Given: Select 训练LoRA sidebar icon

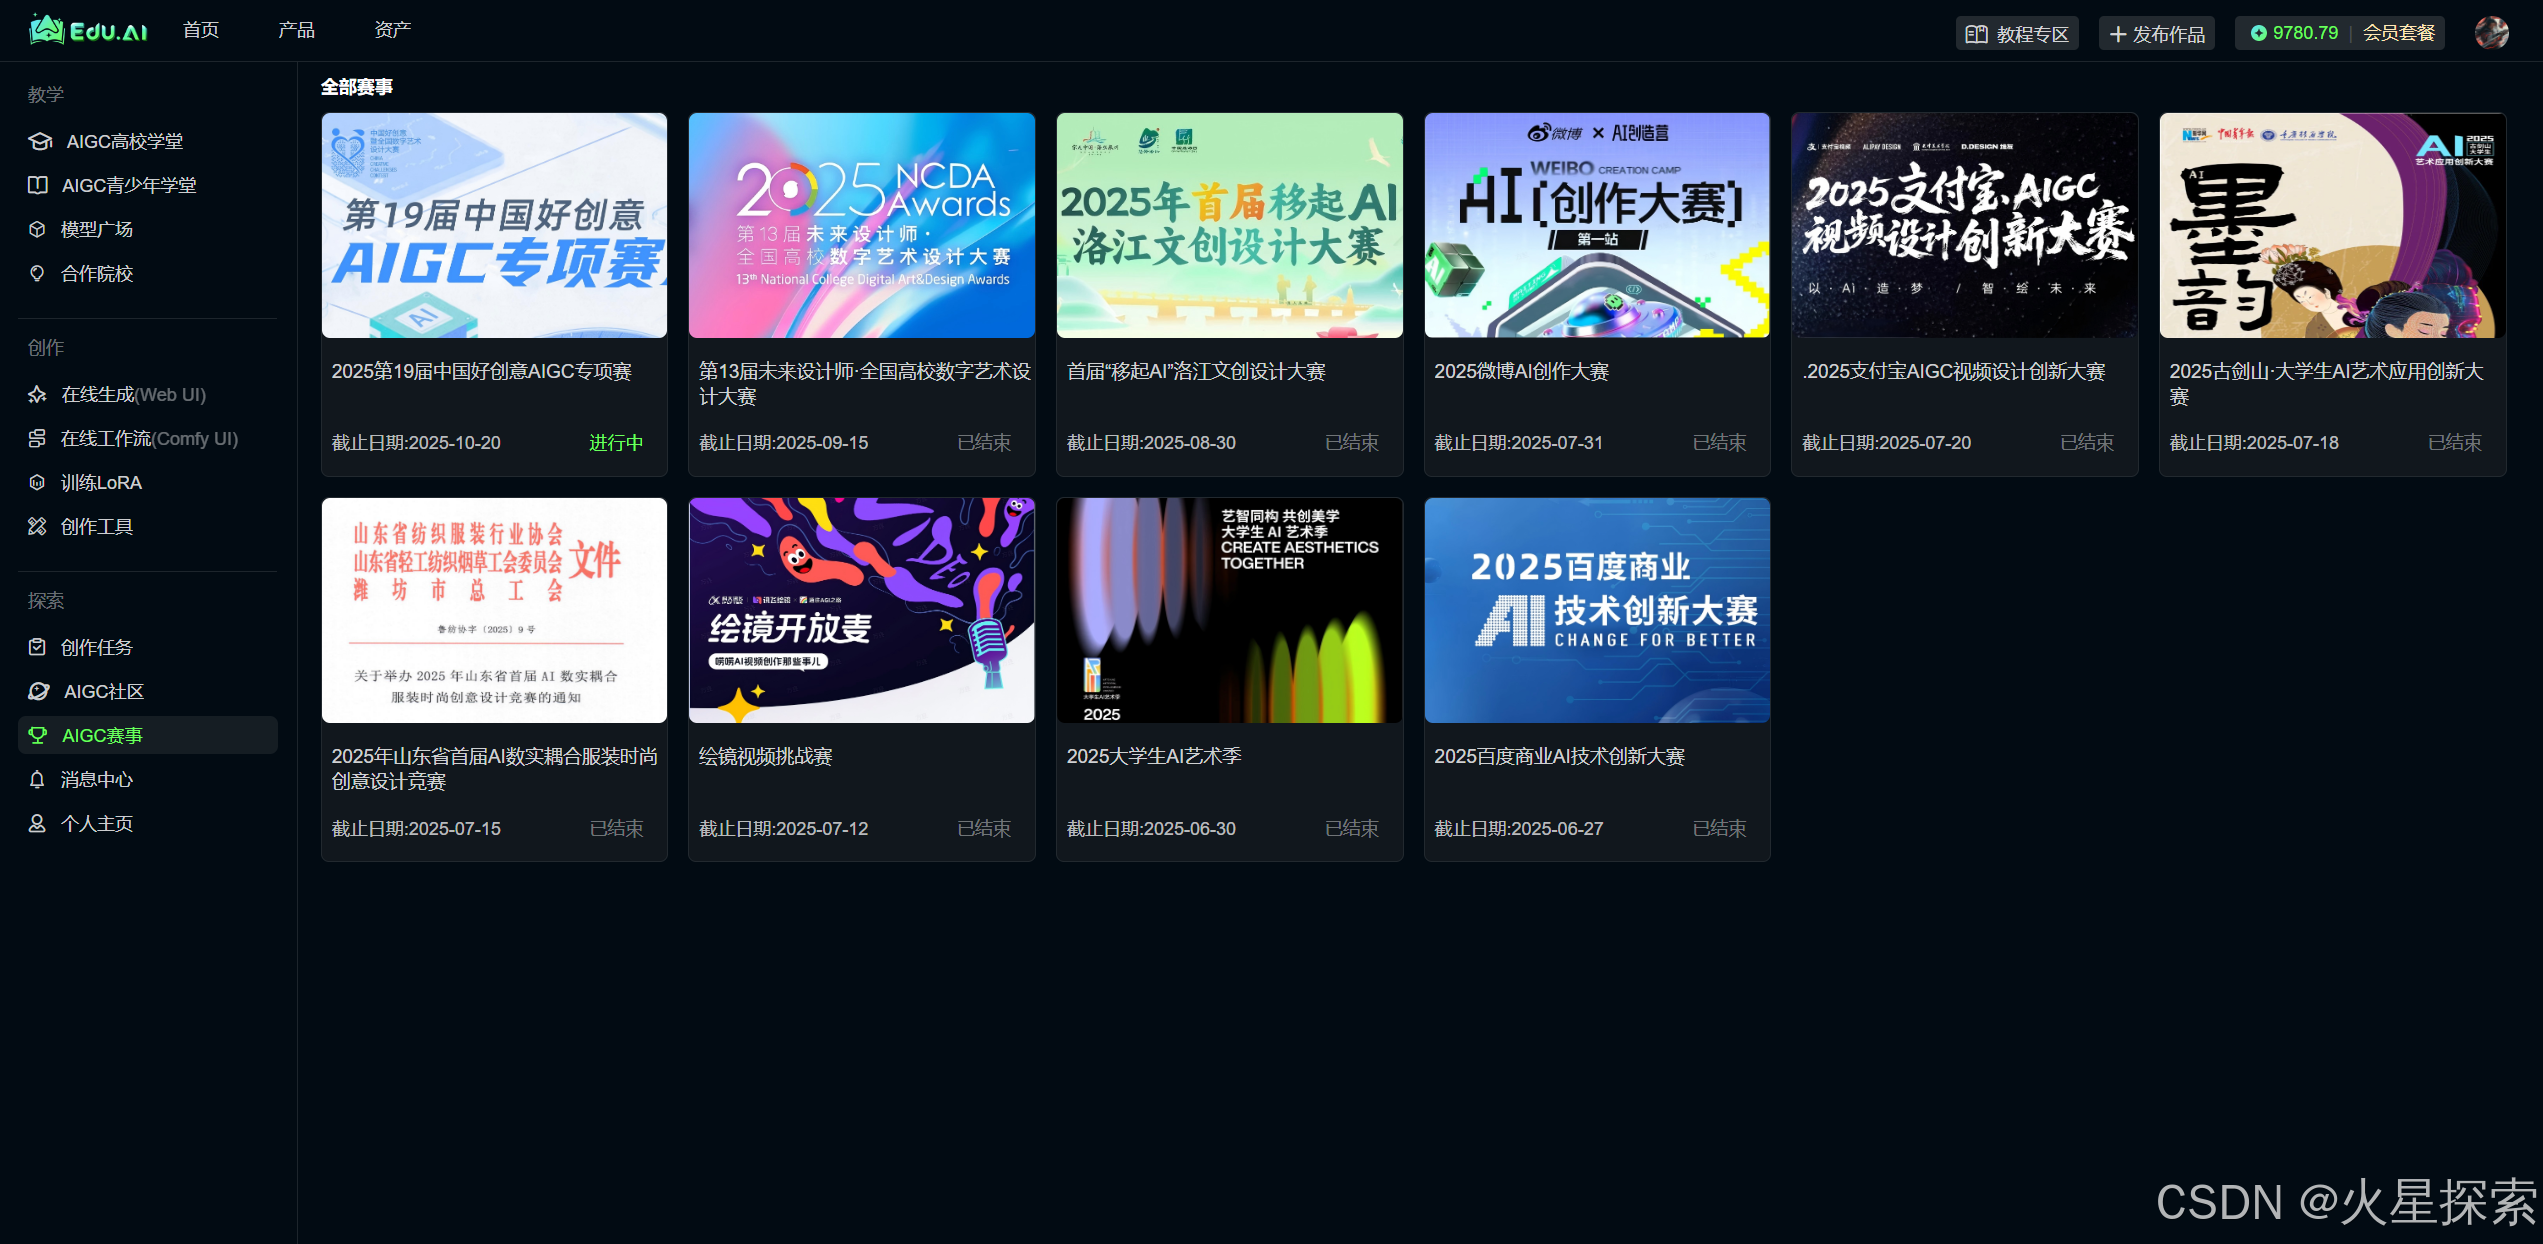Looking at the screenshot, I should tap(37, 482).
